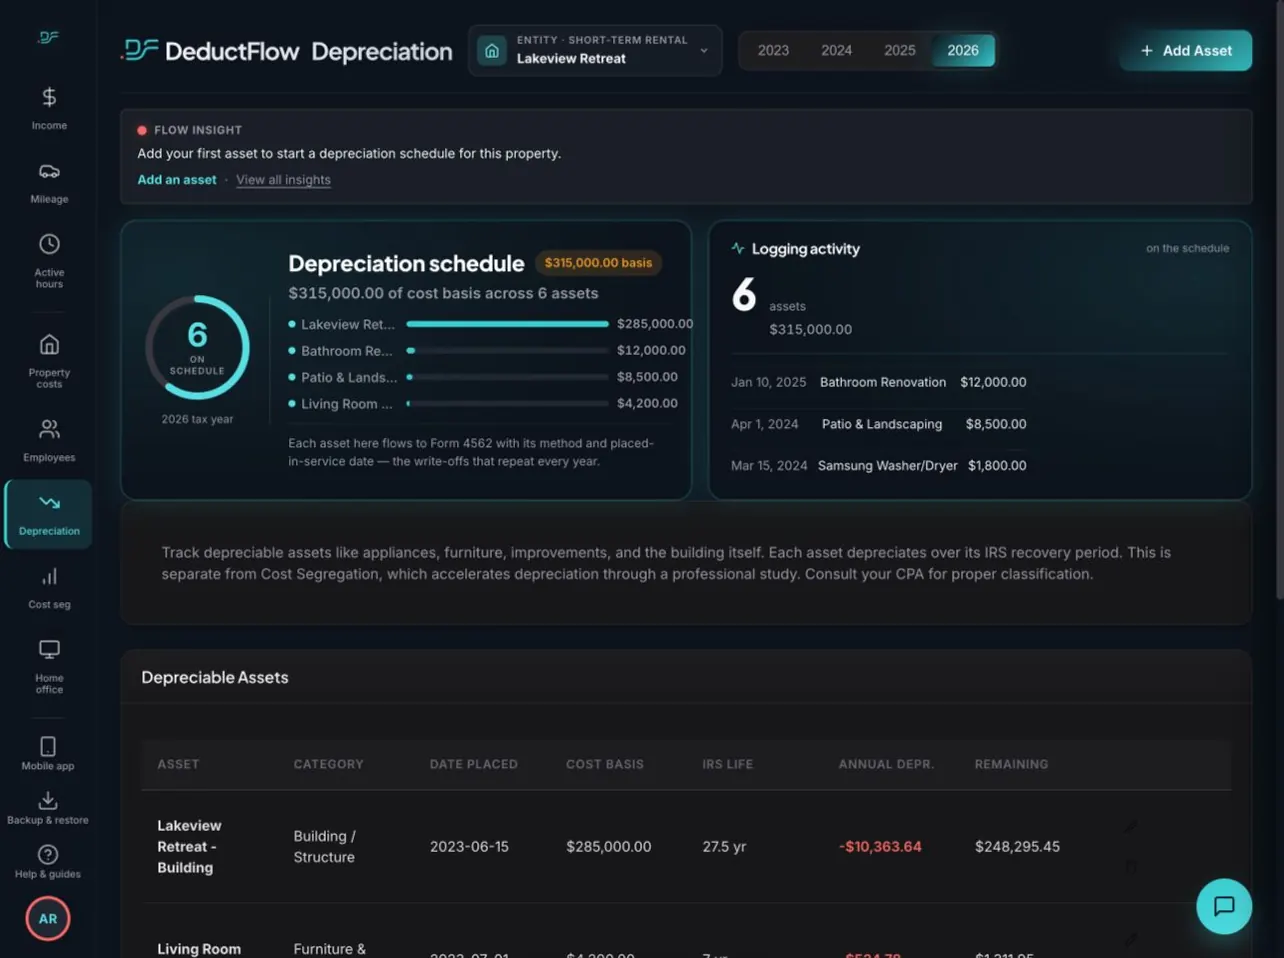
Task: Click the page scrollbar on the right edge
Action: pyautogui.click(x=1279, y=300)
